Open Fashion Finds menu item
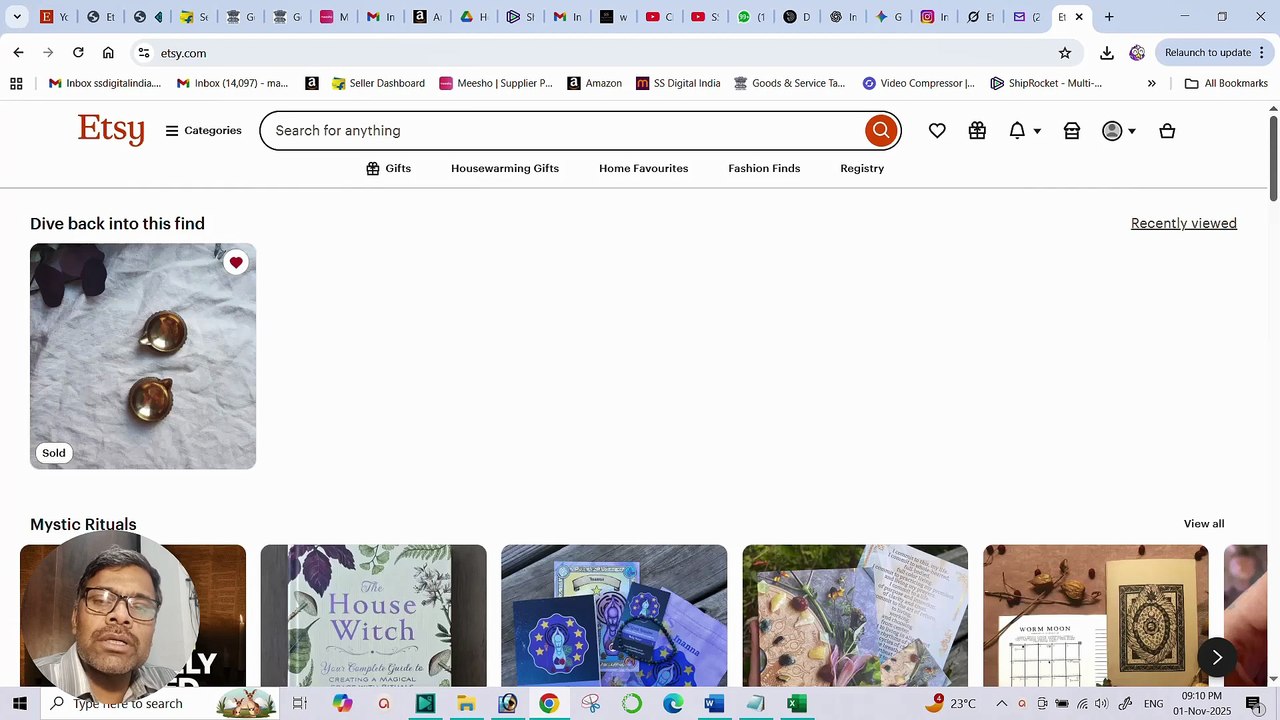The image size is (1280, 720). [764, 168]
